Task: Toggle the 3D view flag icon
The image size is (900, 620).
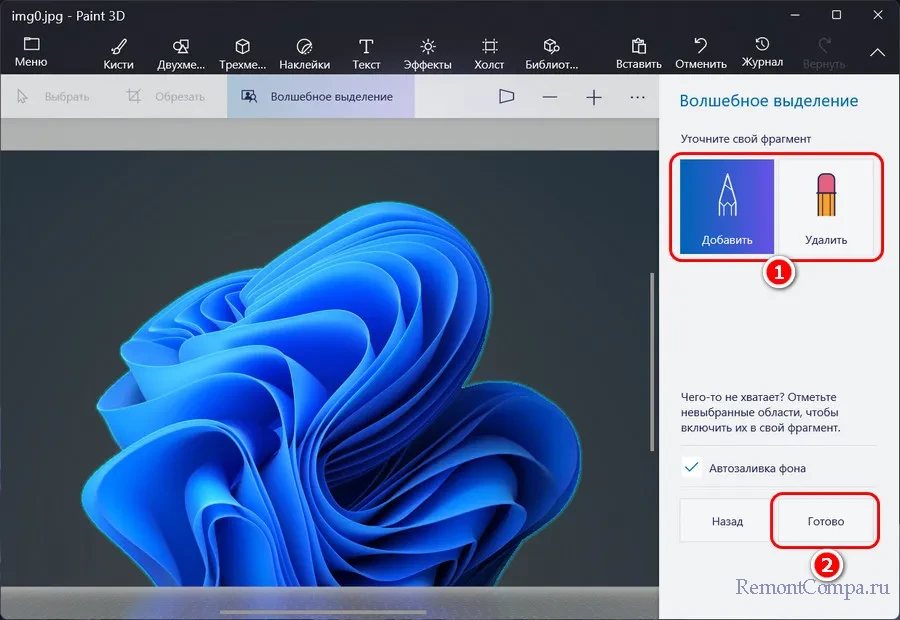Action: (x=506, y=96)
